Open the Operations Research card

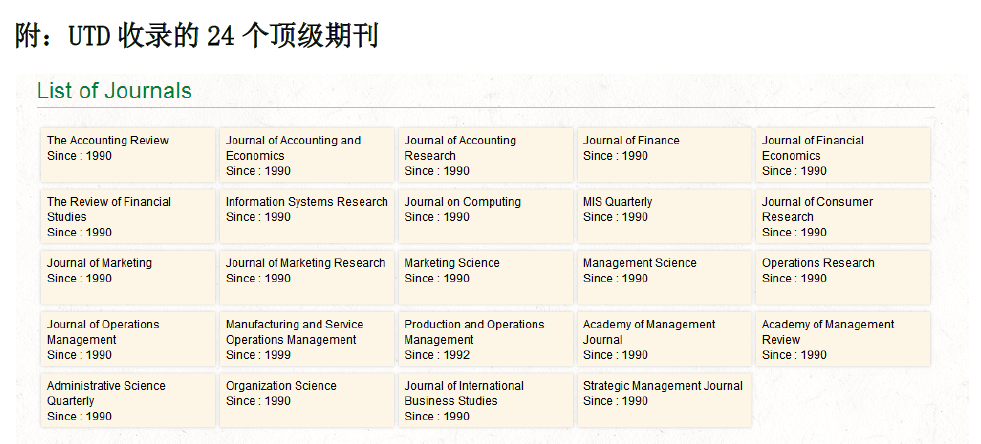pyautogui.click(x=843, y=278)
